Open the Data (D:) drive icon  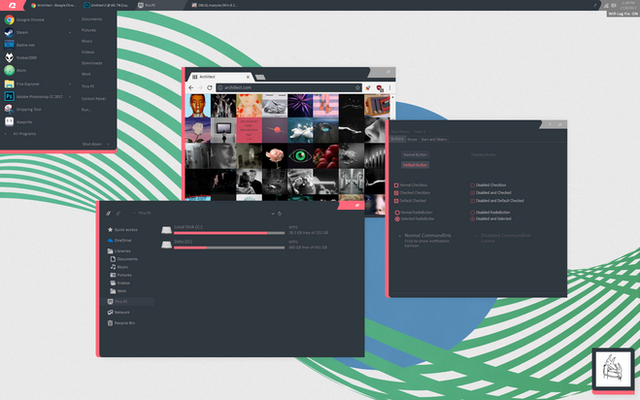(x=167, y=244)
